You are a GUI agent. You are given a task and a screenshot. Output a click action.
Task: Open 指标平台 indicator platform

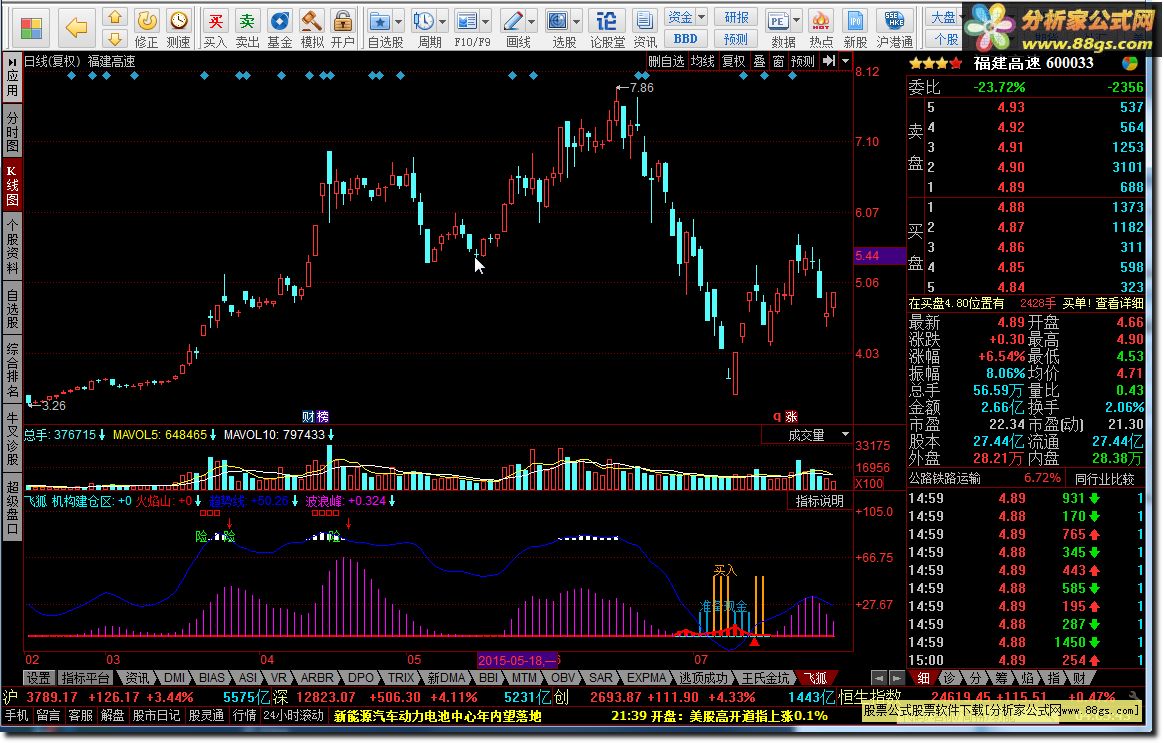pos(85,678)
